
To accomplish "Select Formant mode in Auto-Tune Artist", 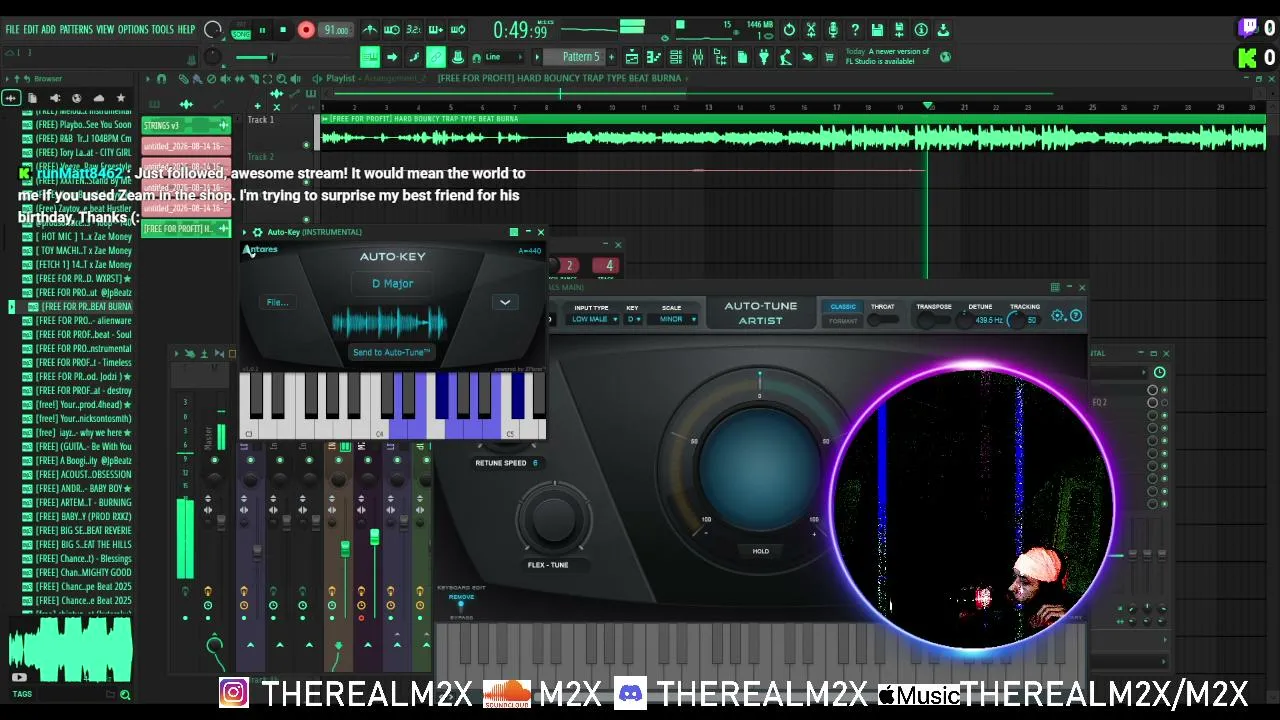I will point(843,321).
